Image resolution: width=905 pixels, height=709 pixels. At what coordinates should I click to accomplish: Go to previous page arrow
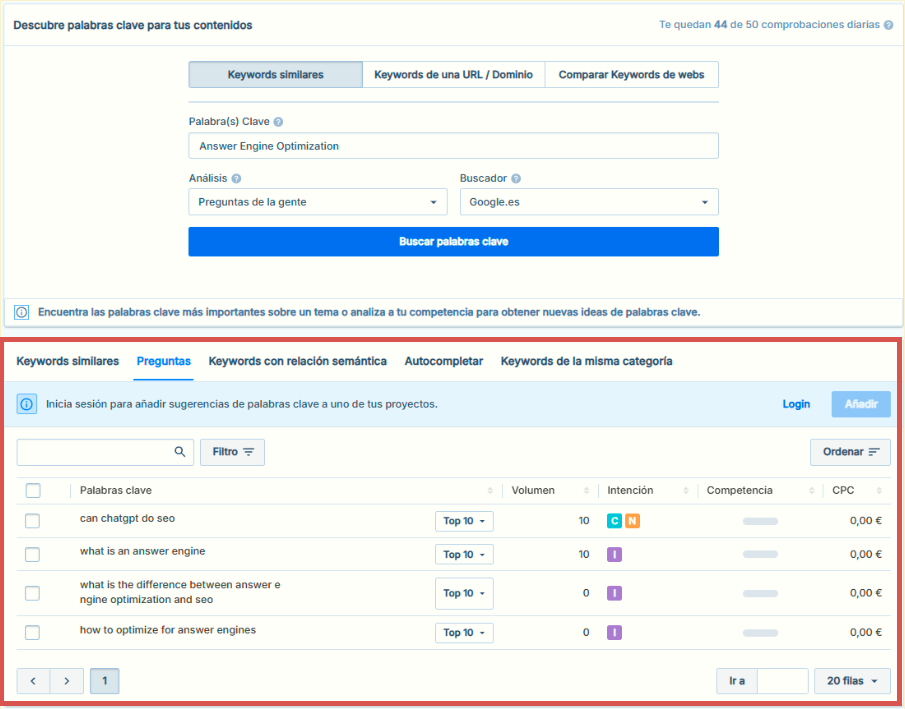pyautogui.click(x=33, y=681)
